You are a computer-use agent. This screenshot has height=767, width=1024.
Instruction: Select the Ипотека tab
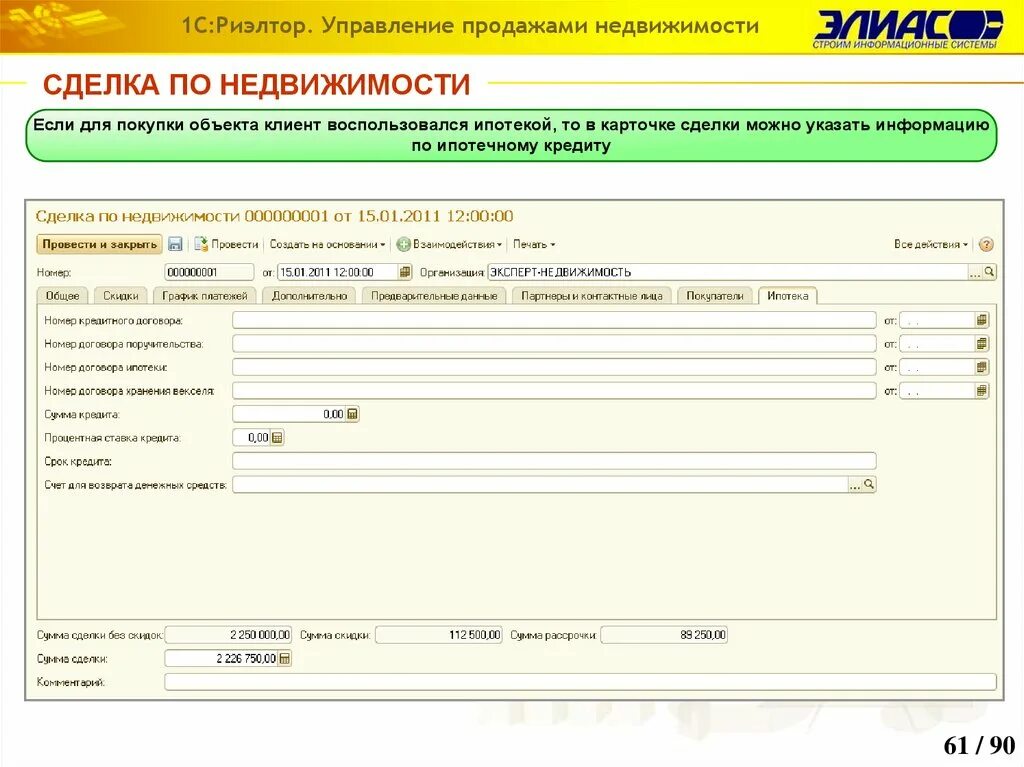coord(788,296)
